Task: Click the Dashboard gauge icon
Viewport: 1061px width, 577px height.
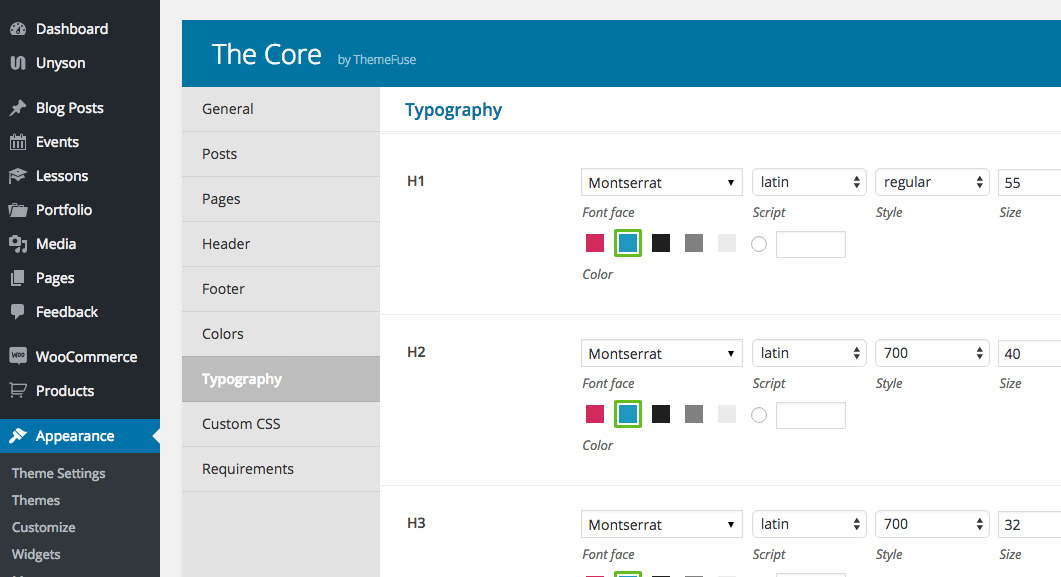Action: 18,29
